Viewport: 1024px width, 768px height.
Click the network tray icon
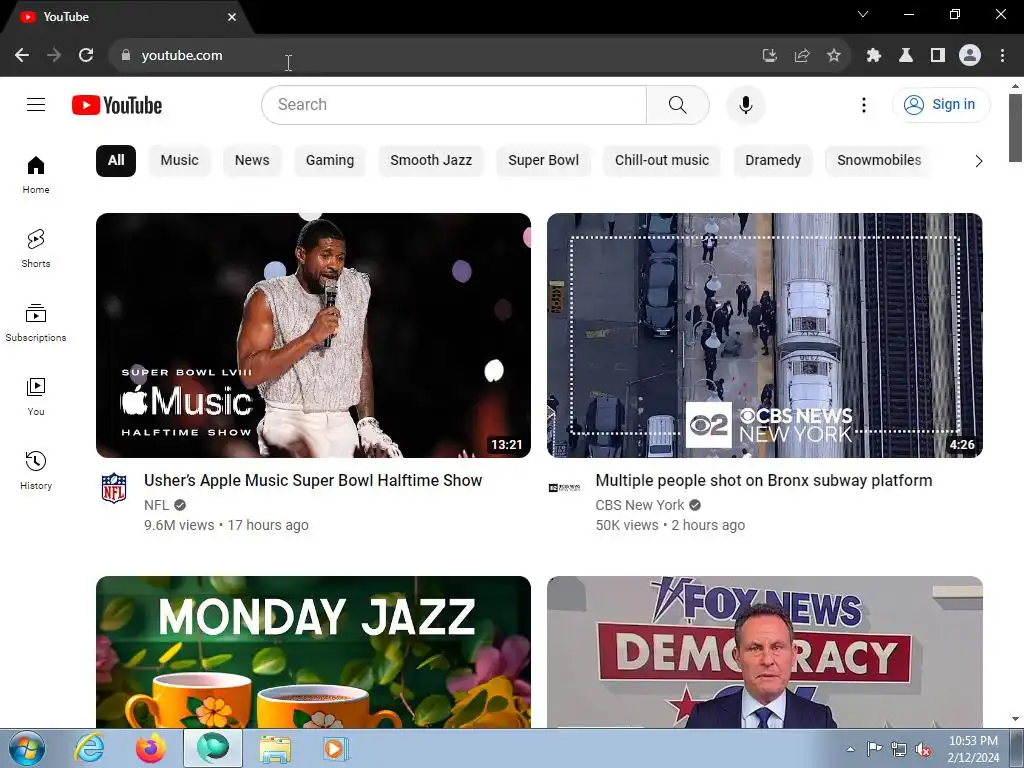(899, 750)
